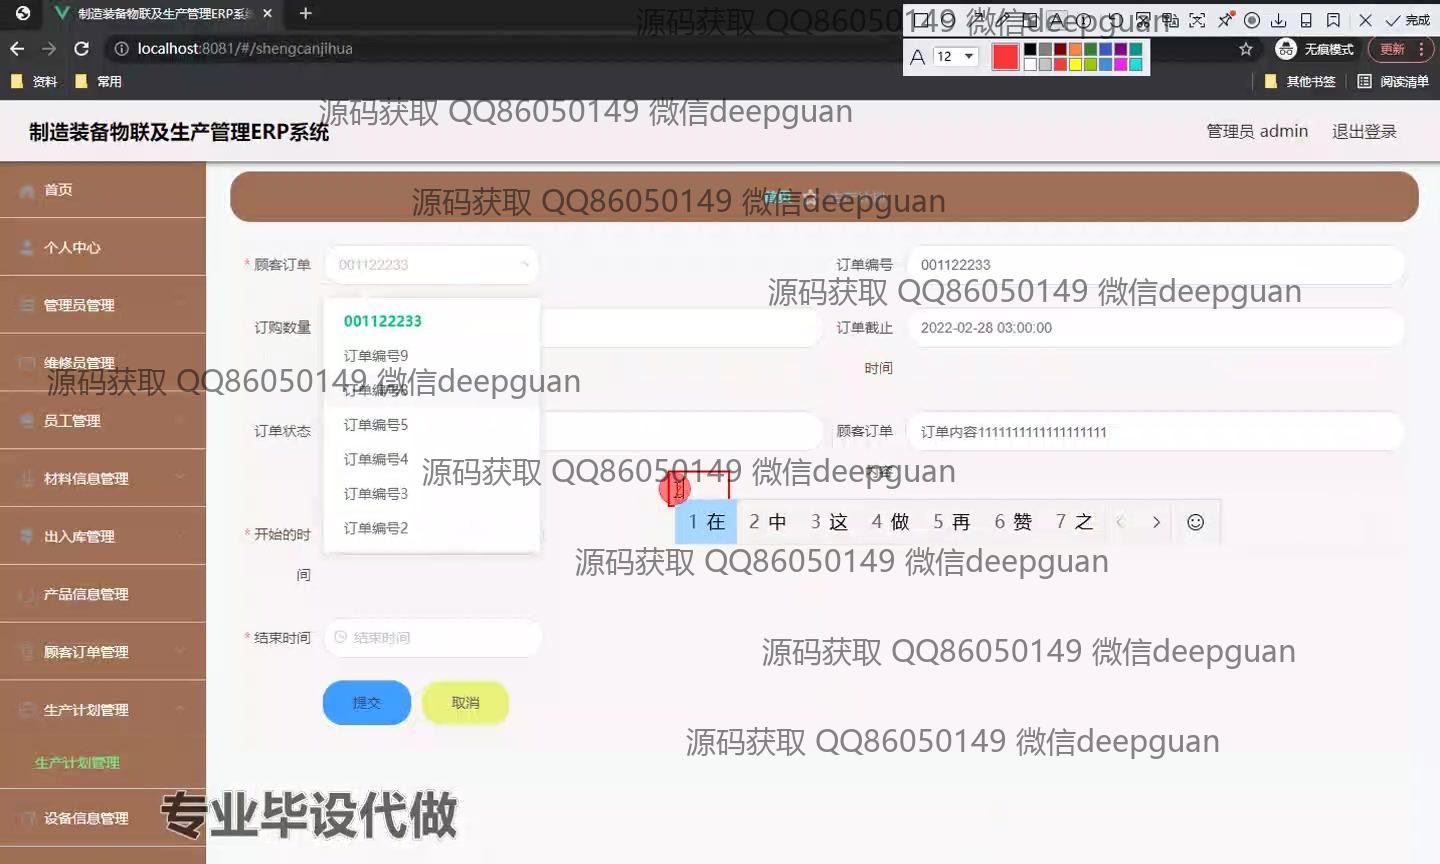Pick the black color swatch
1440x864 pixels.
[x=1030, y=49]
